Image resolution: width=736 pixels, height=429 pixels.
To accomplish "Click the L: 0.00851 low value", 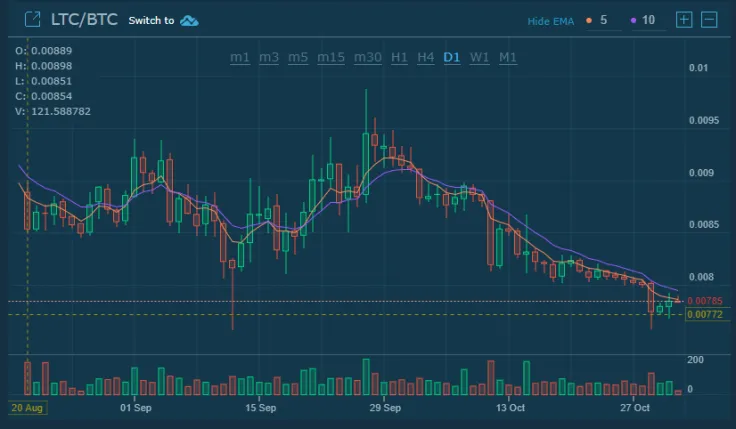I will click(44, 81).
